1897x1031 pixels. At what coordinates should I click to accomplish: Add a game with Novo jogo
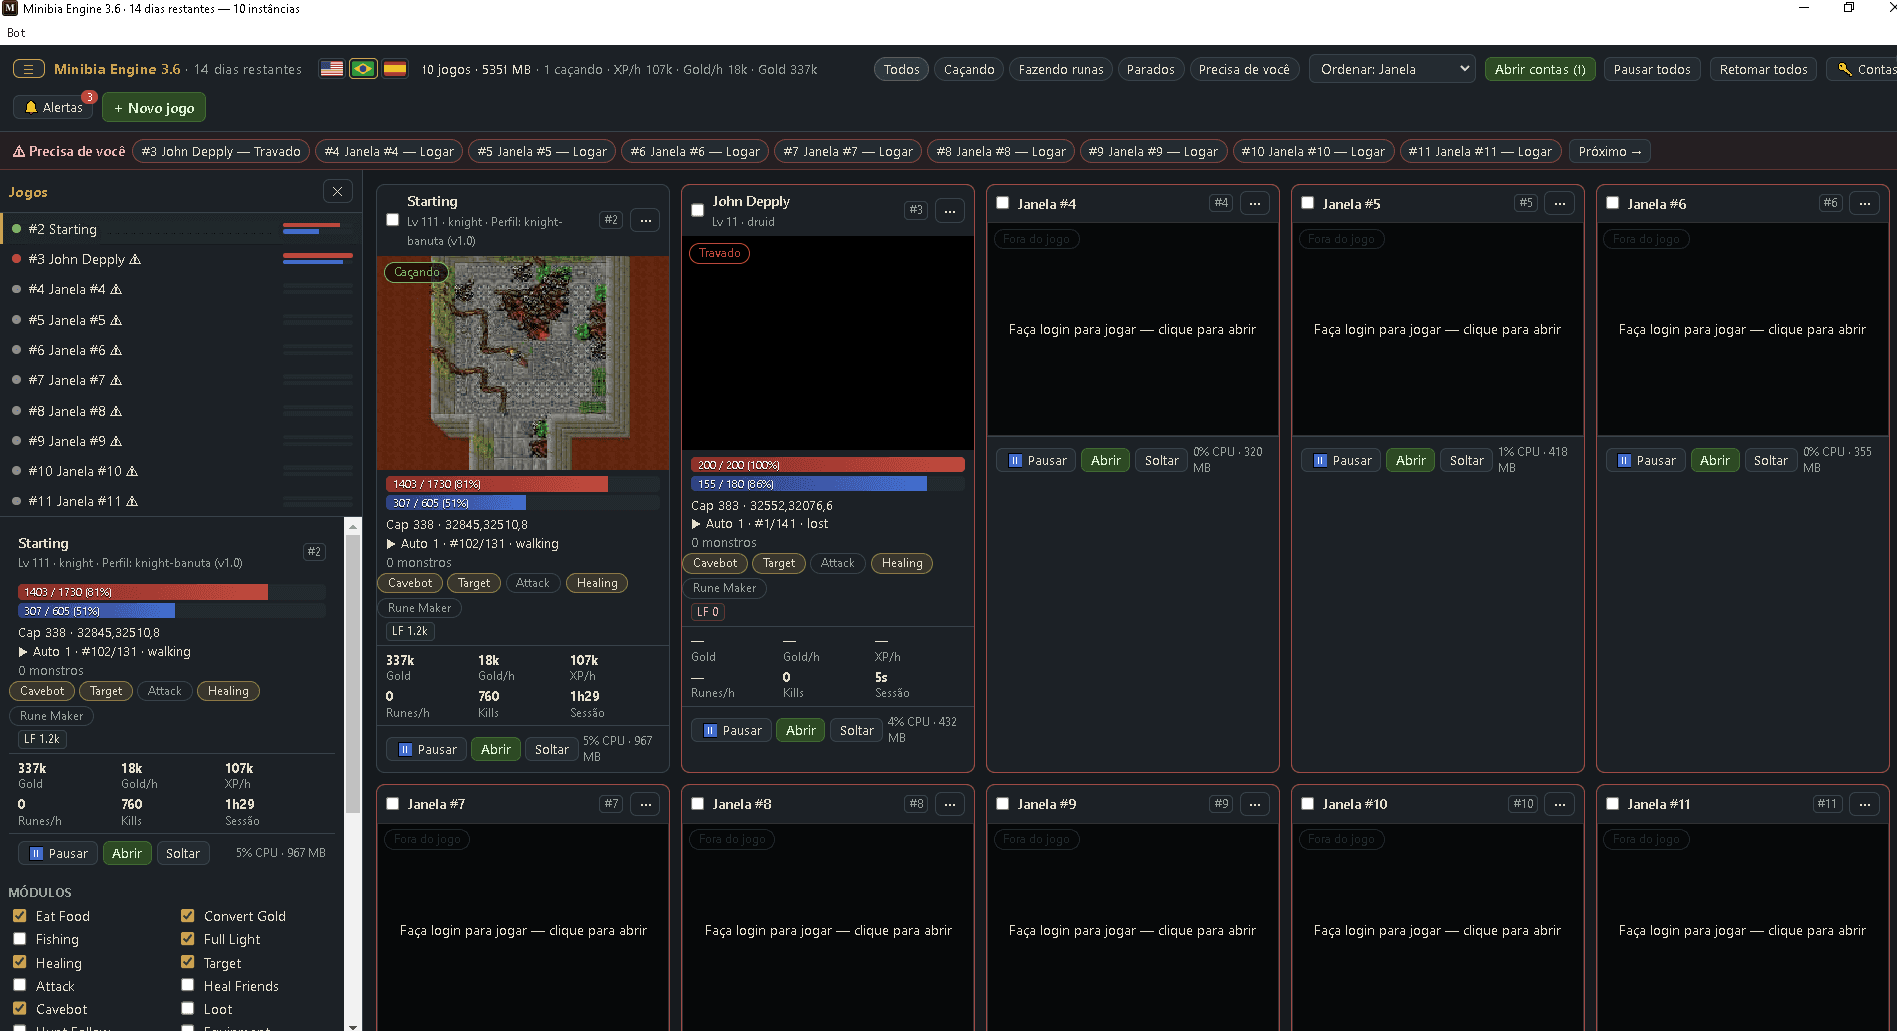click(x=154, y=108)
